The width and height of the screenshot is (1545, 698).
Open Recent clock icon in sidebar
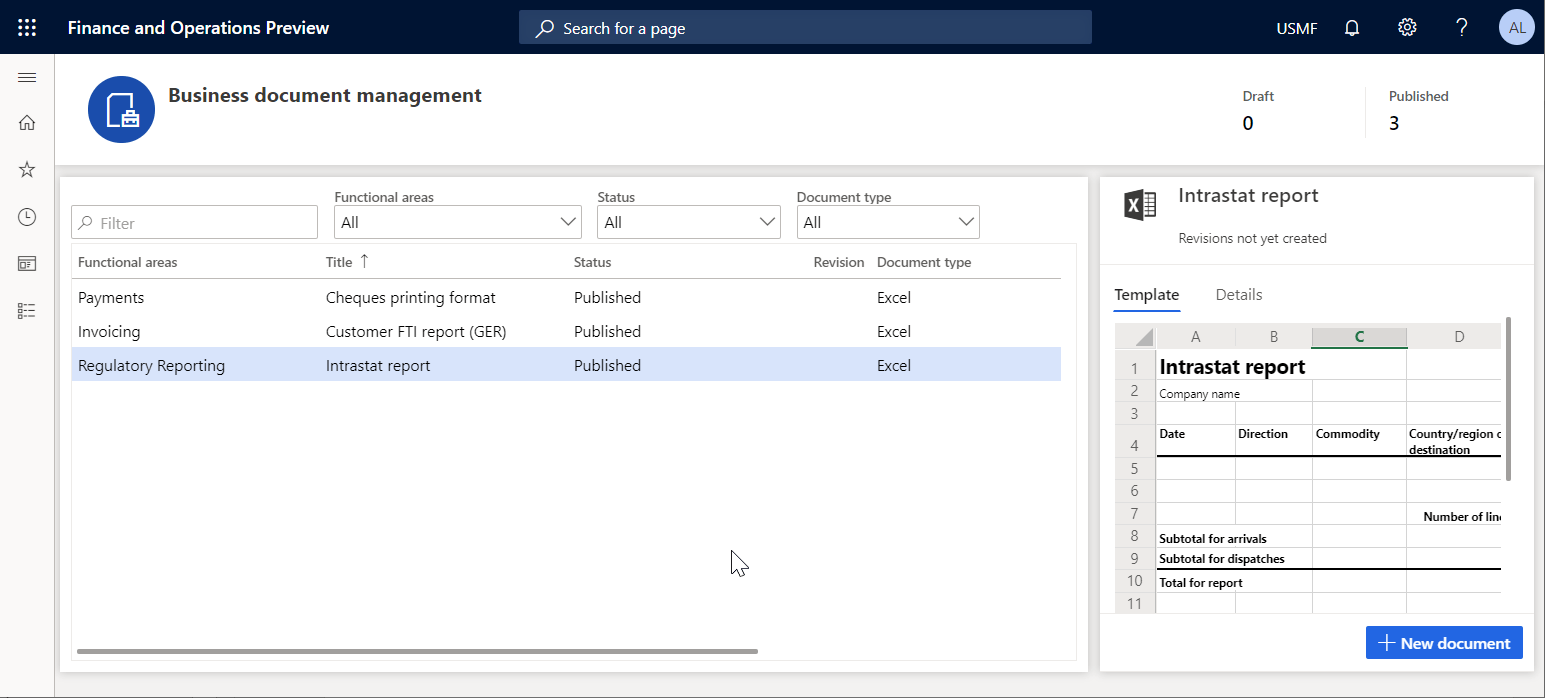(27, 217)
